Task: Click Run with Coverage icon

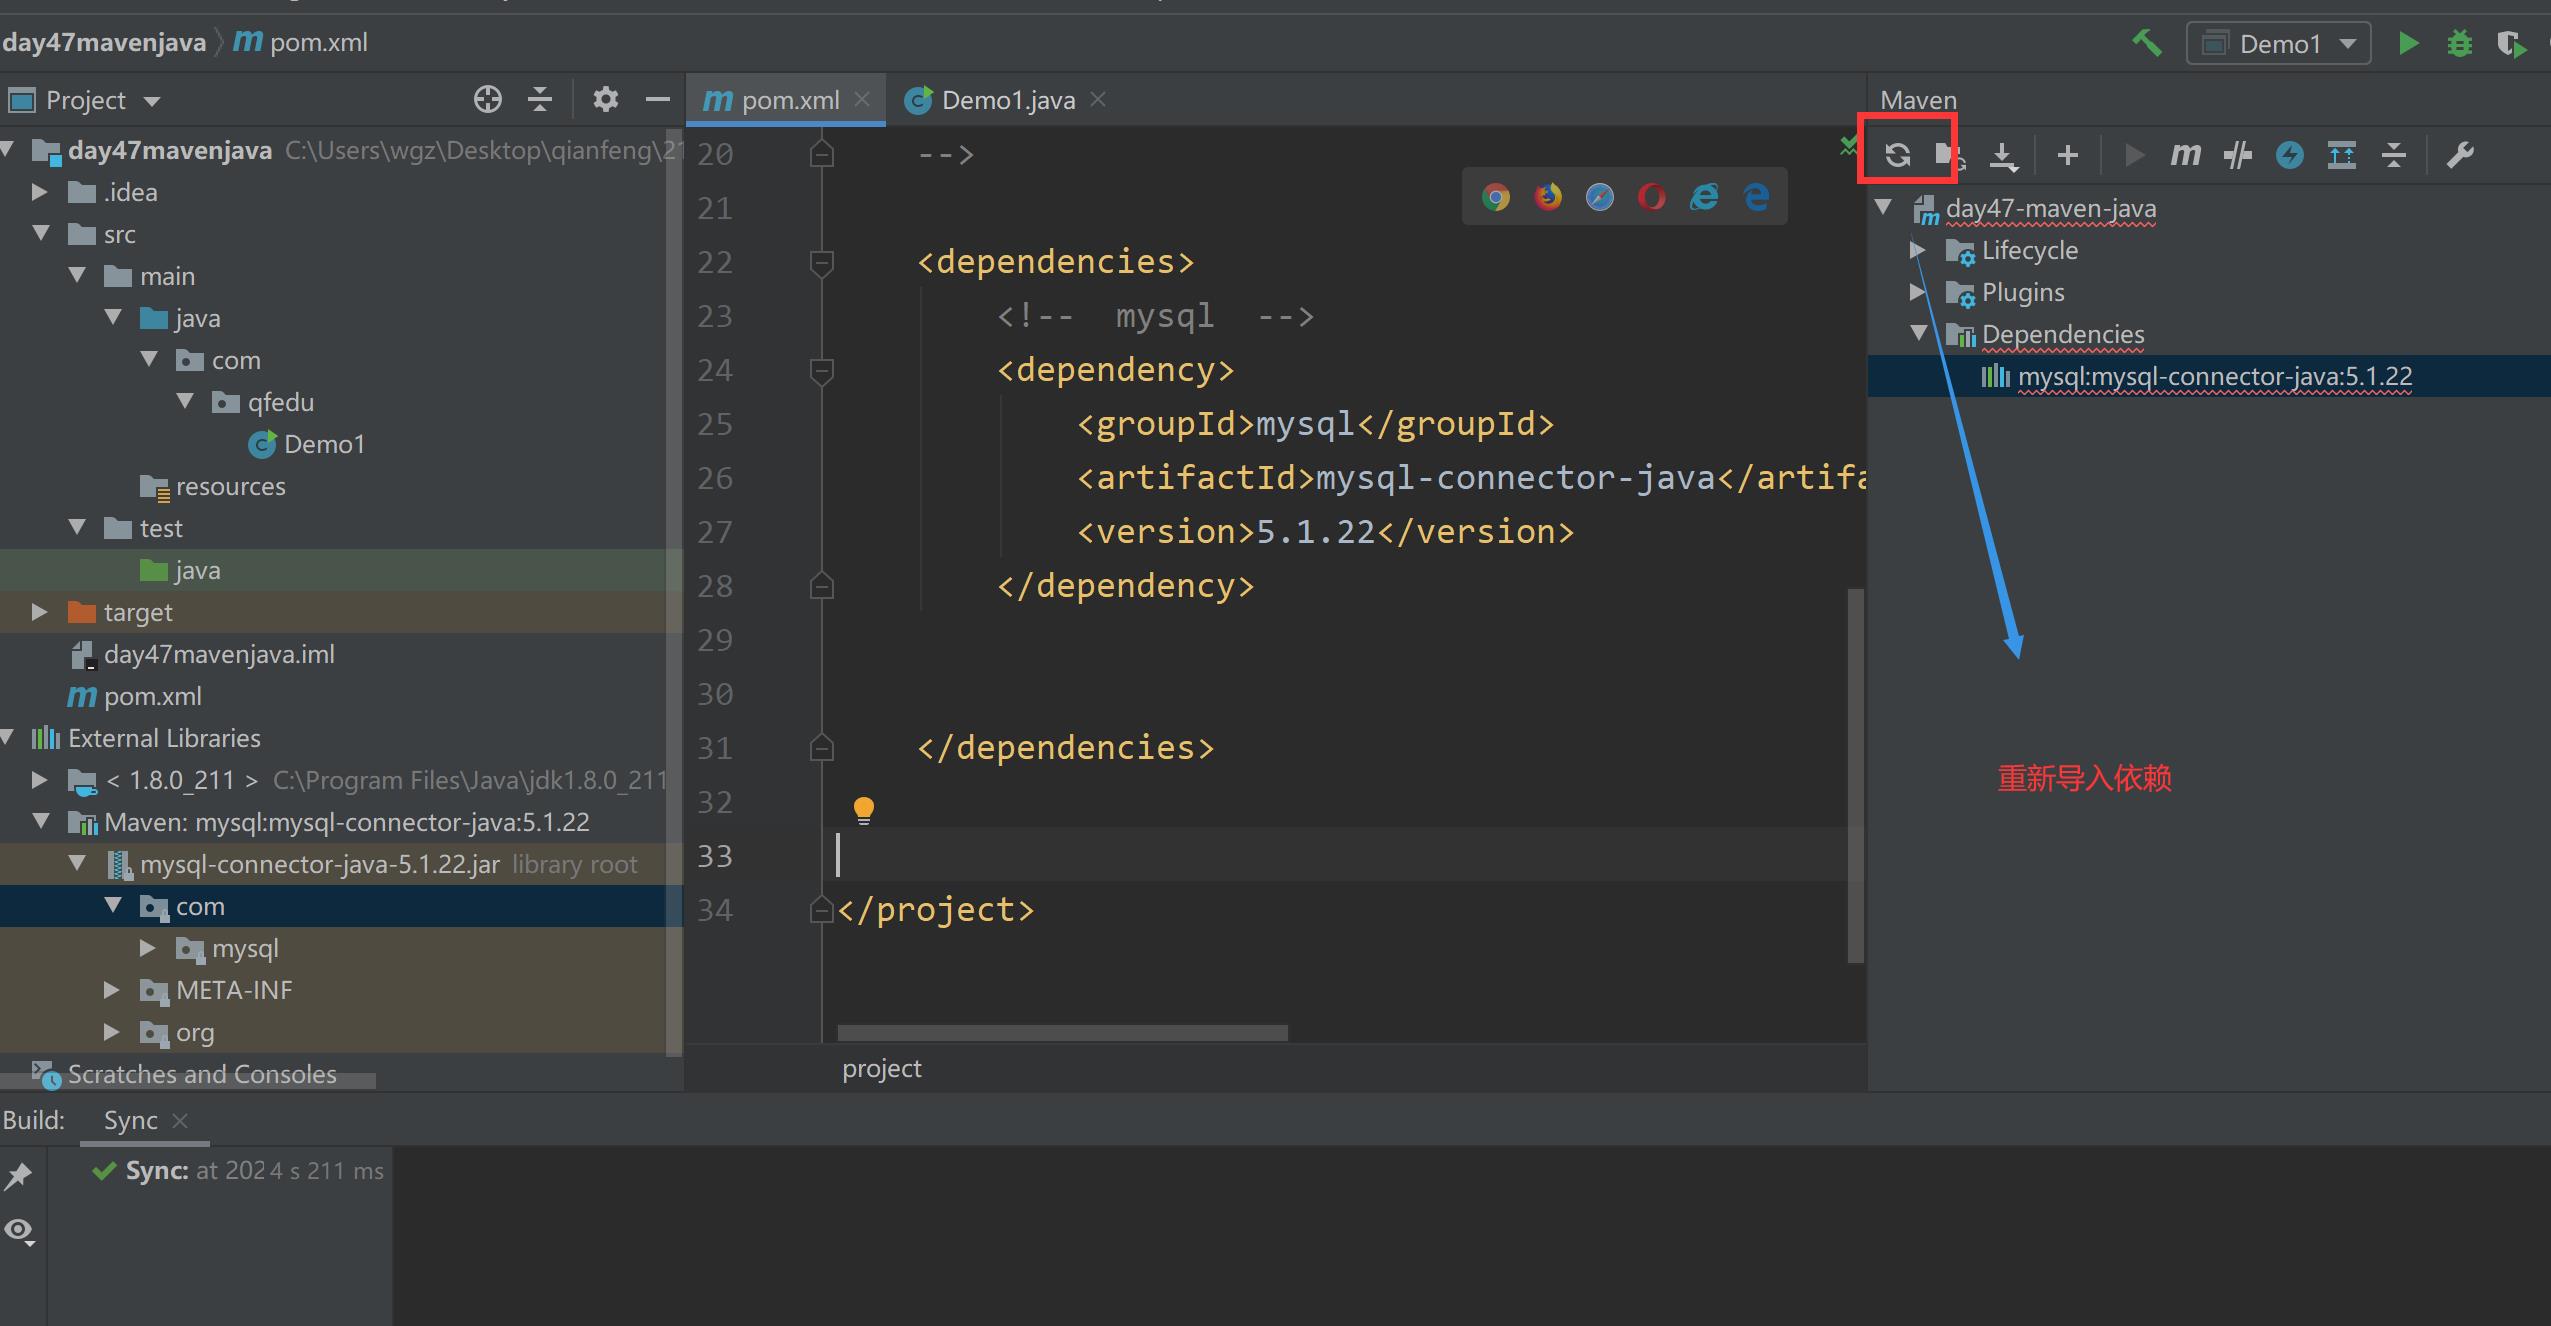Action: (x=2511, y=44)
